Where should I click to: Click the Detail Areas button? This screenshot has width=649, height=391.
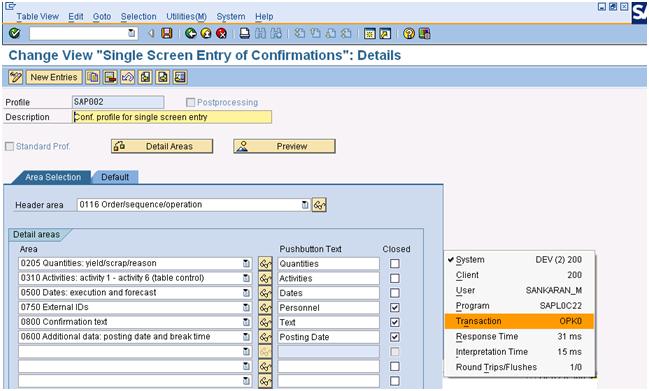coord(162,146)
